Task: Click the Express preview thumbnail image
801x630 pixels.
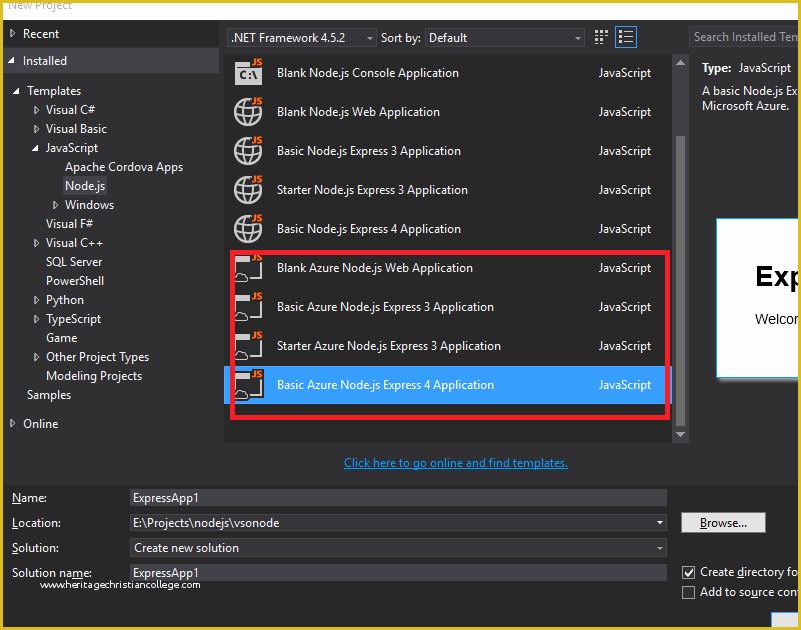Action: click(x=758, y=298)
